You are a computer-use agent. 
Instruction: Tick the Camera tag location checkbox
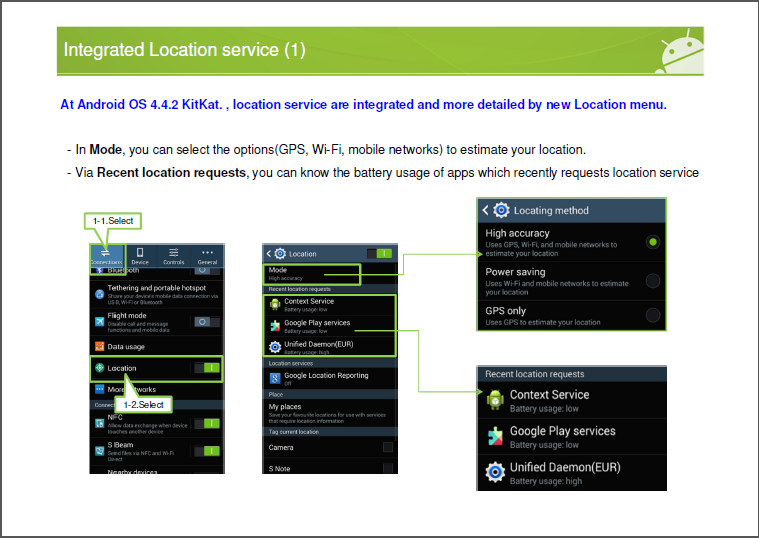tap(388, 447)
